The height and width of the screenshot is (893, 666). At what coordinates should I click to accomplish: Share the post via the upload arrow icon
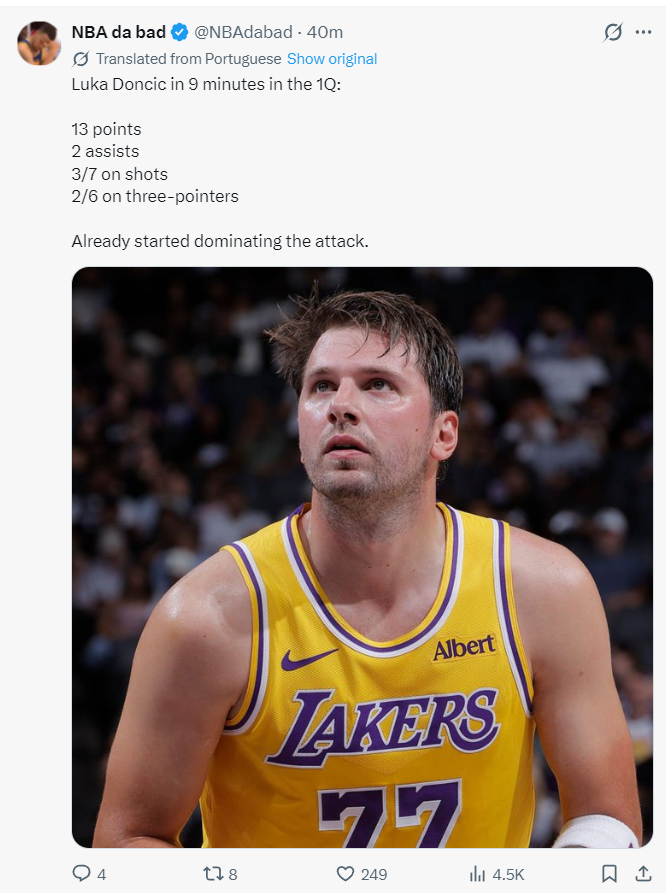coord(643,872)
